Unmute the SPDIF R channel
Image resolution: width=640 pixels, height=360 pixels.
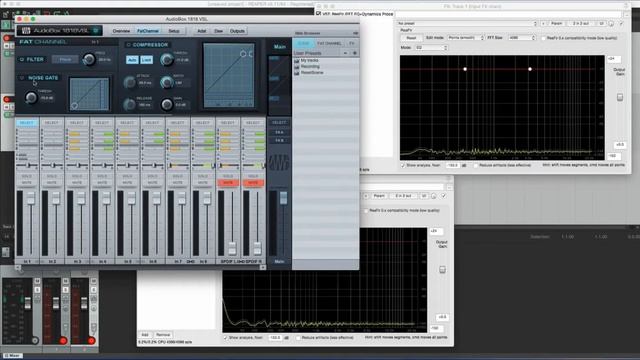(253, 183)
